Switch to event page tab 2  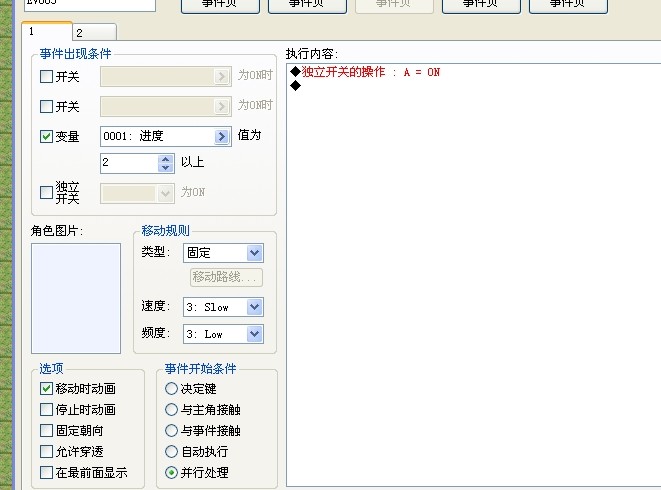click(94, 32)
